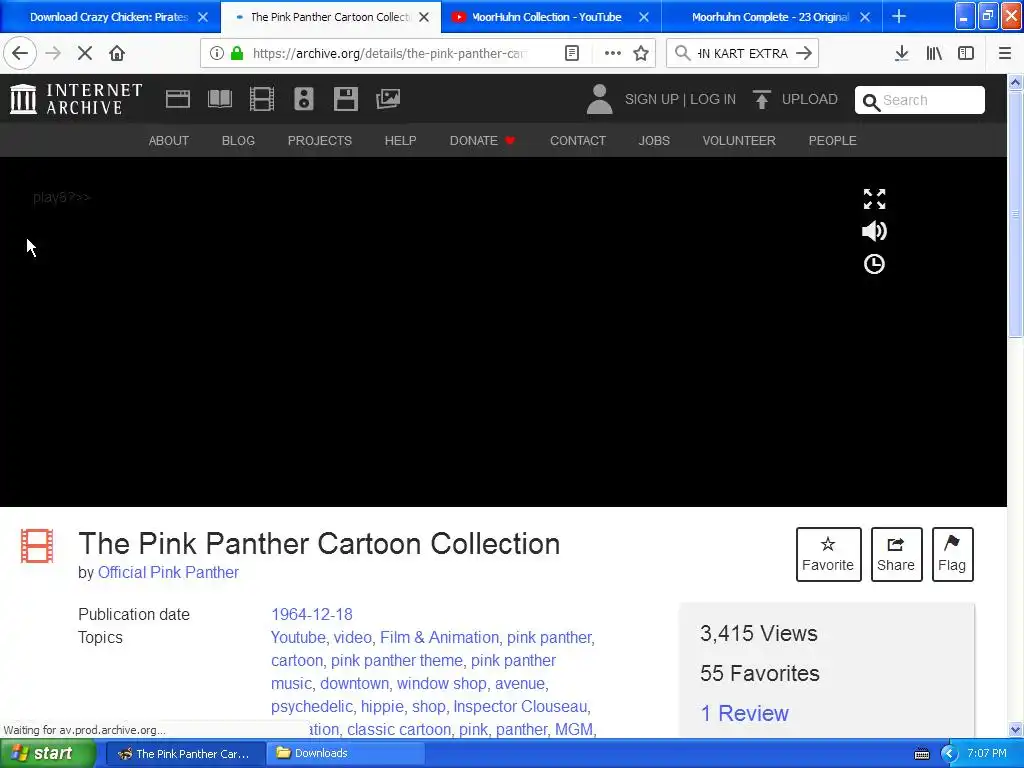The image size is (1024, 768).
Task: Open the BLOG menu item
Action: 238,140
